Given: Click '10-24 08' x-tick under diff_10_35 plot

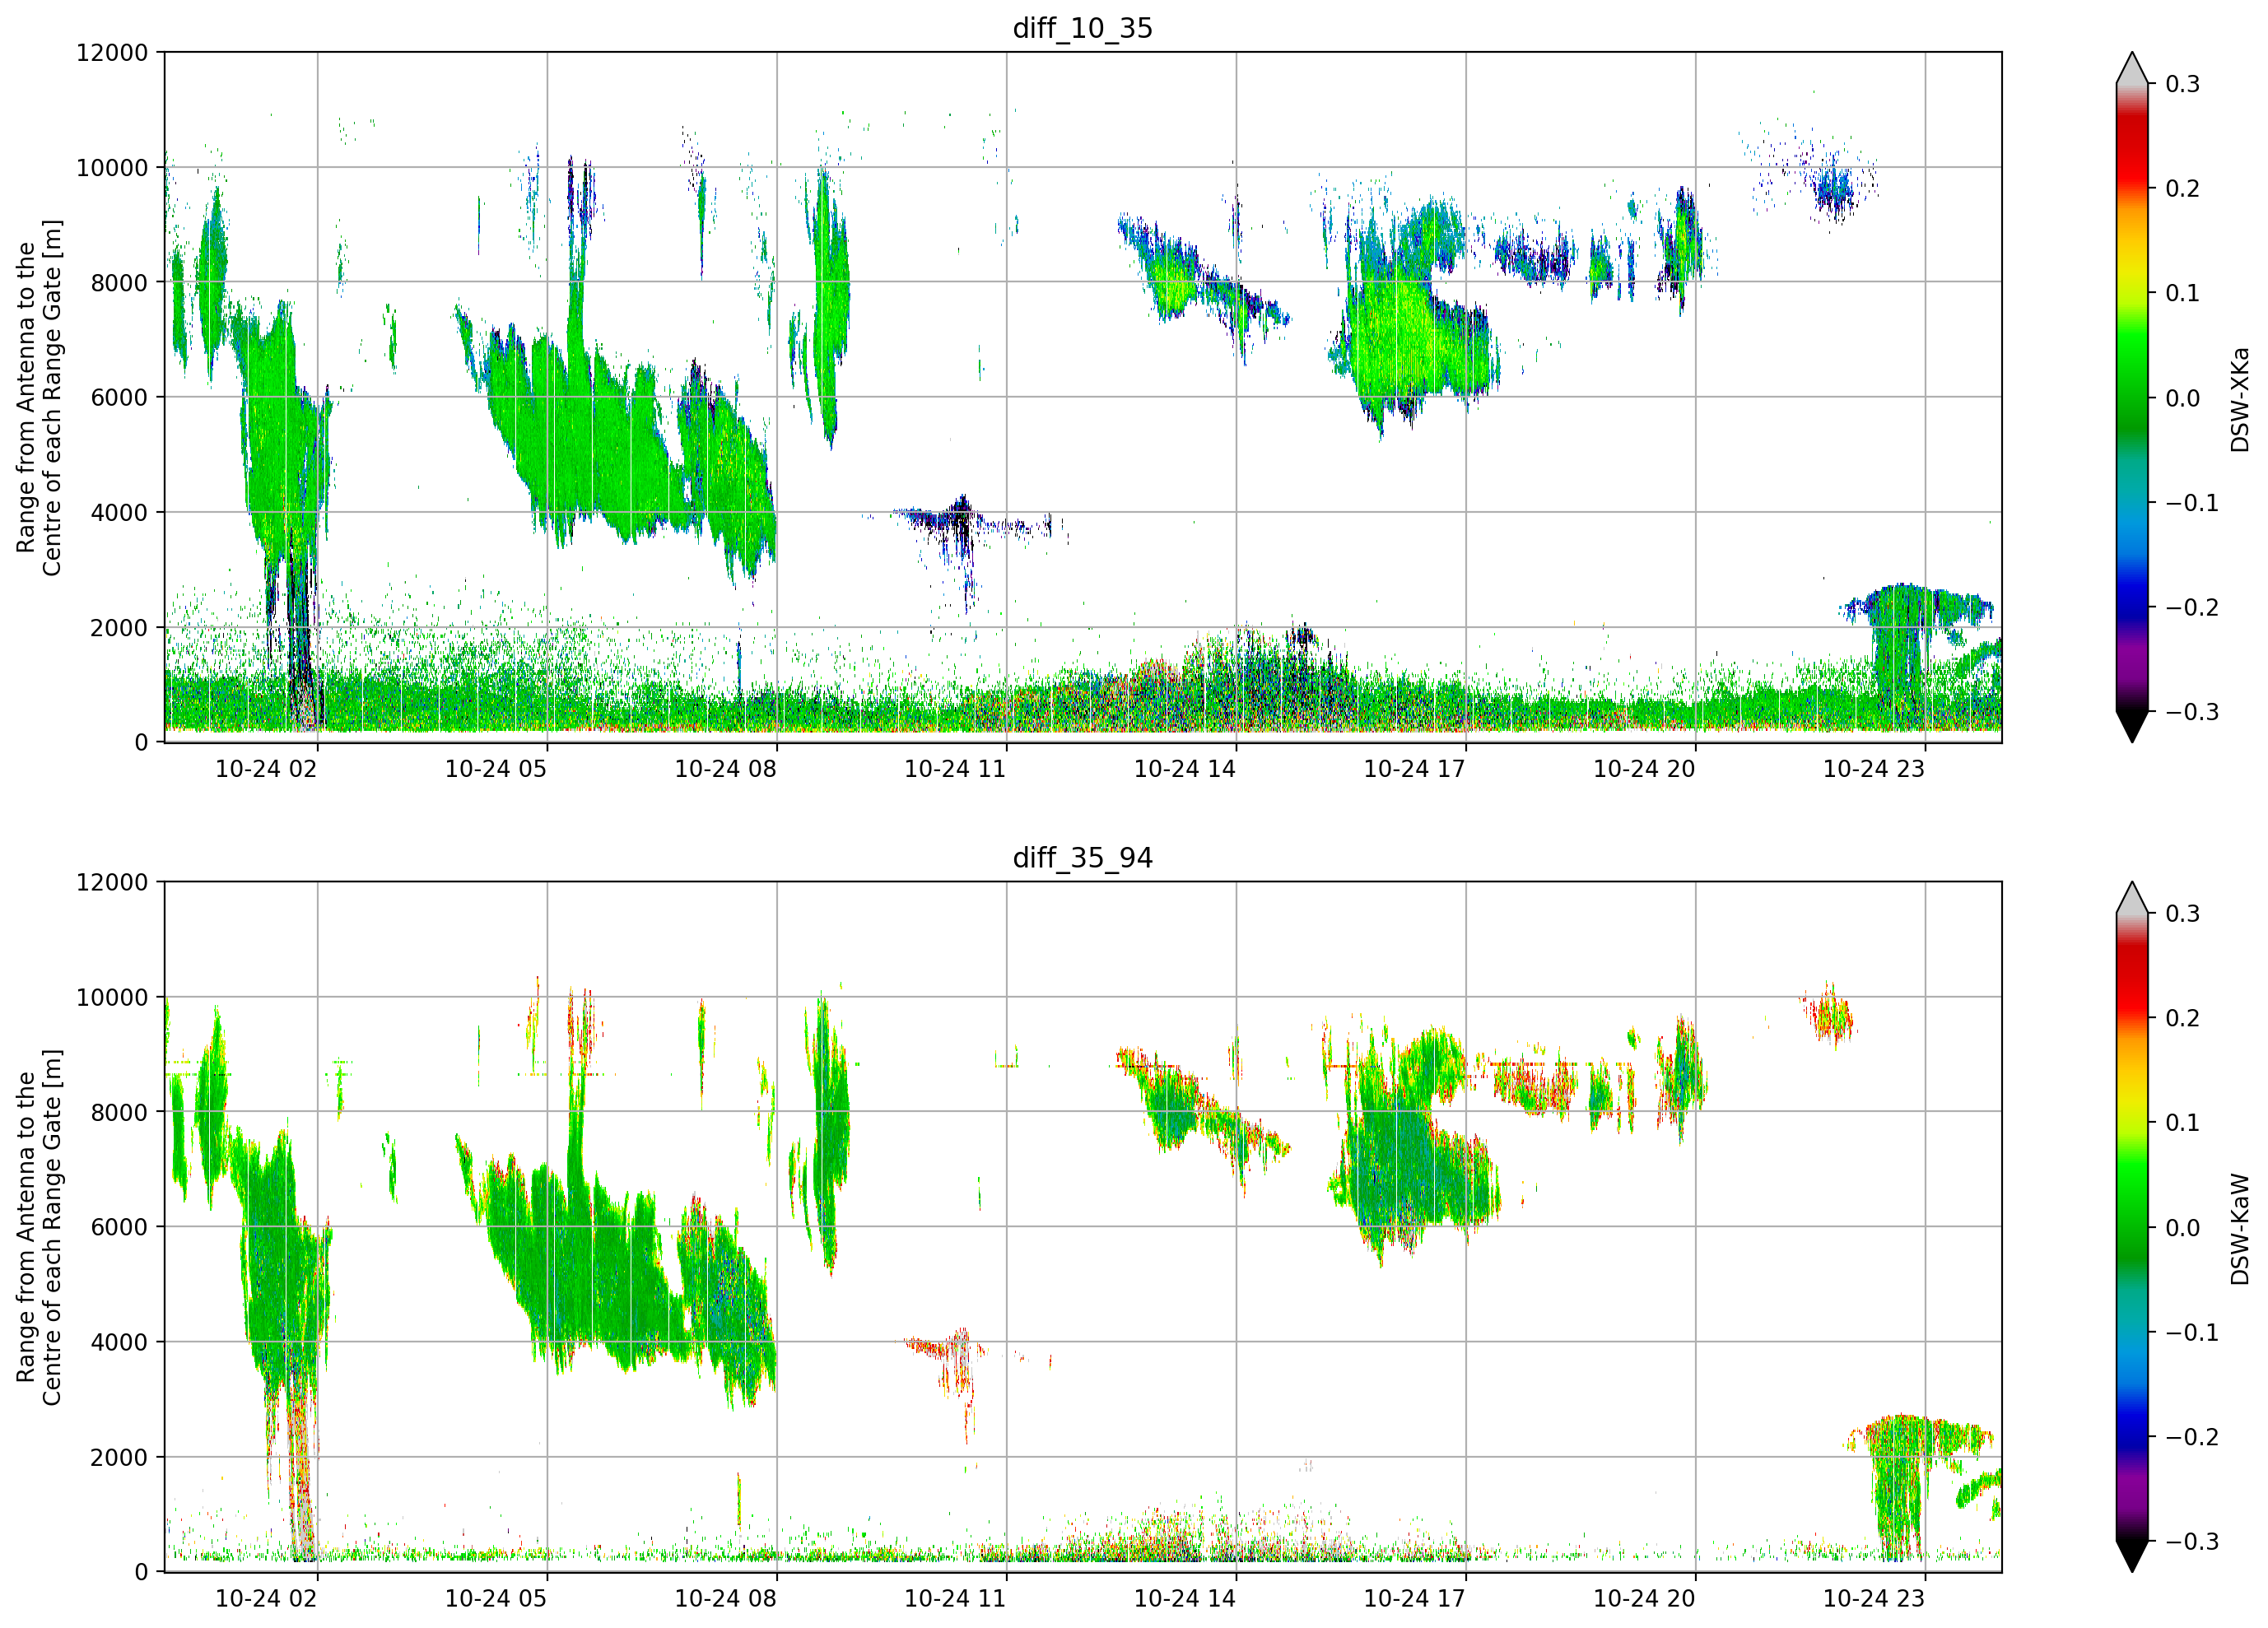Looking at the screenshot, I should coord(726,769).
